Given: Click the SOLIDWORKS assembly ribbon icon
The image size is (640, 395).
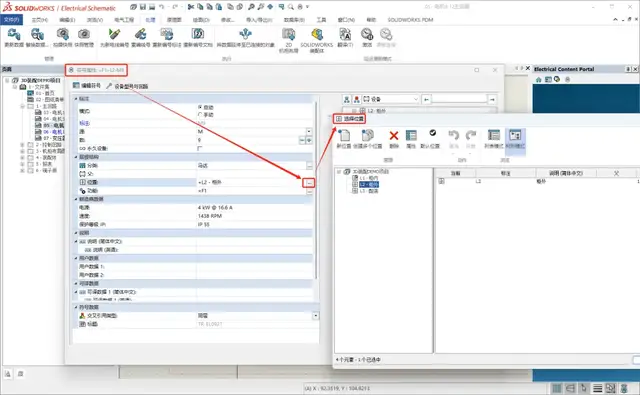Looking at the screenshot, I should (317, 34).
